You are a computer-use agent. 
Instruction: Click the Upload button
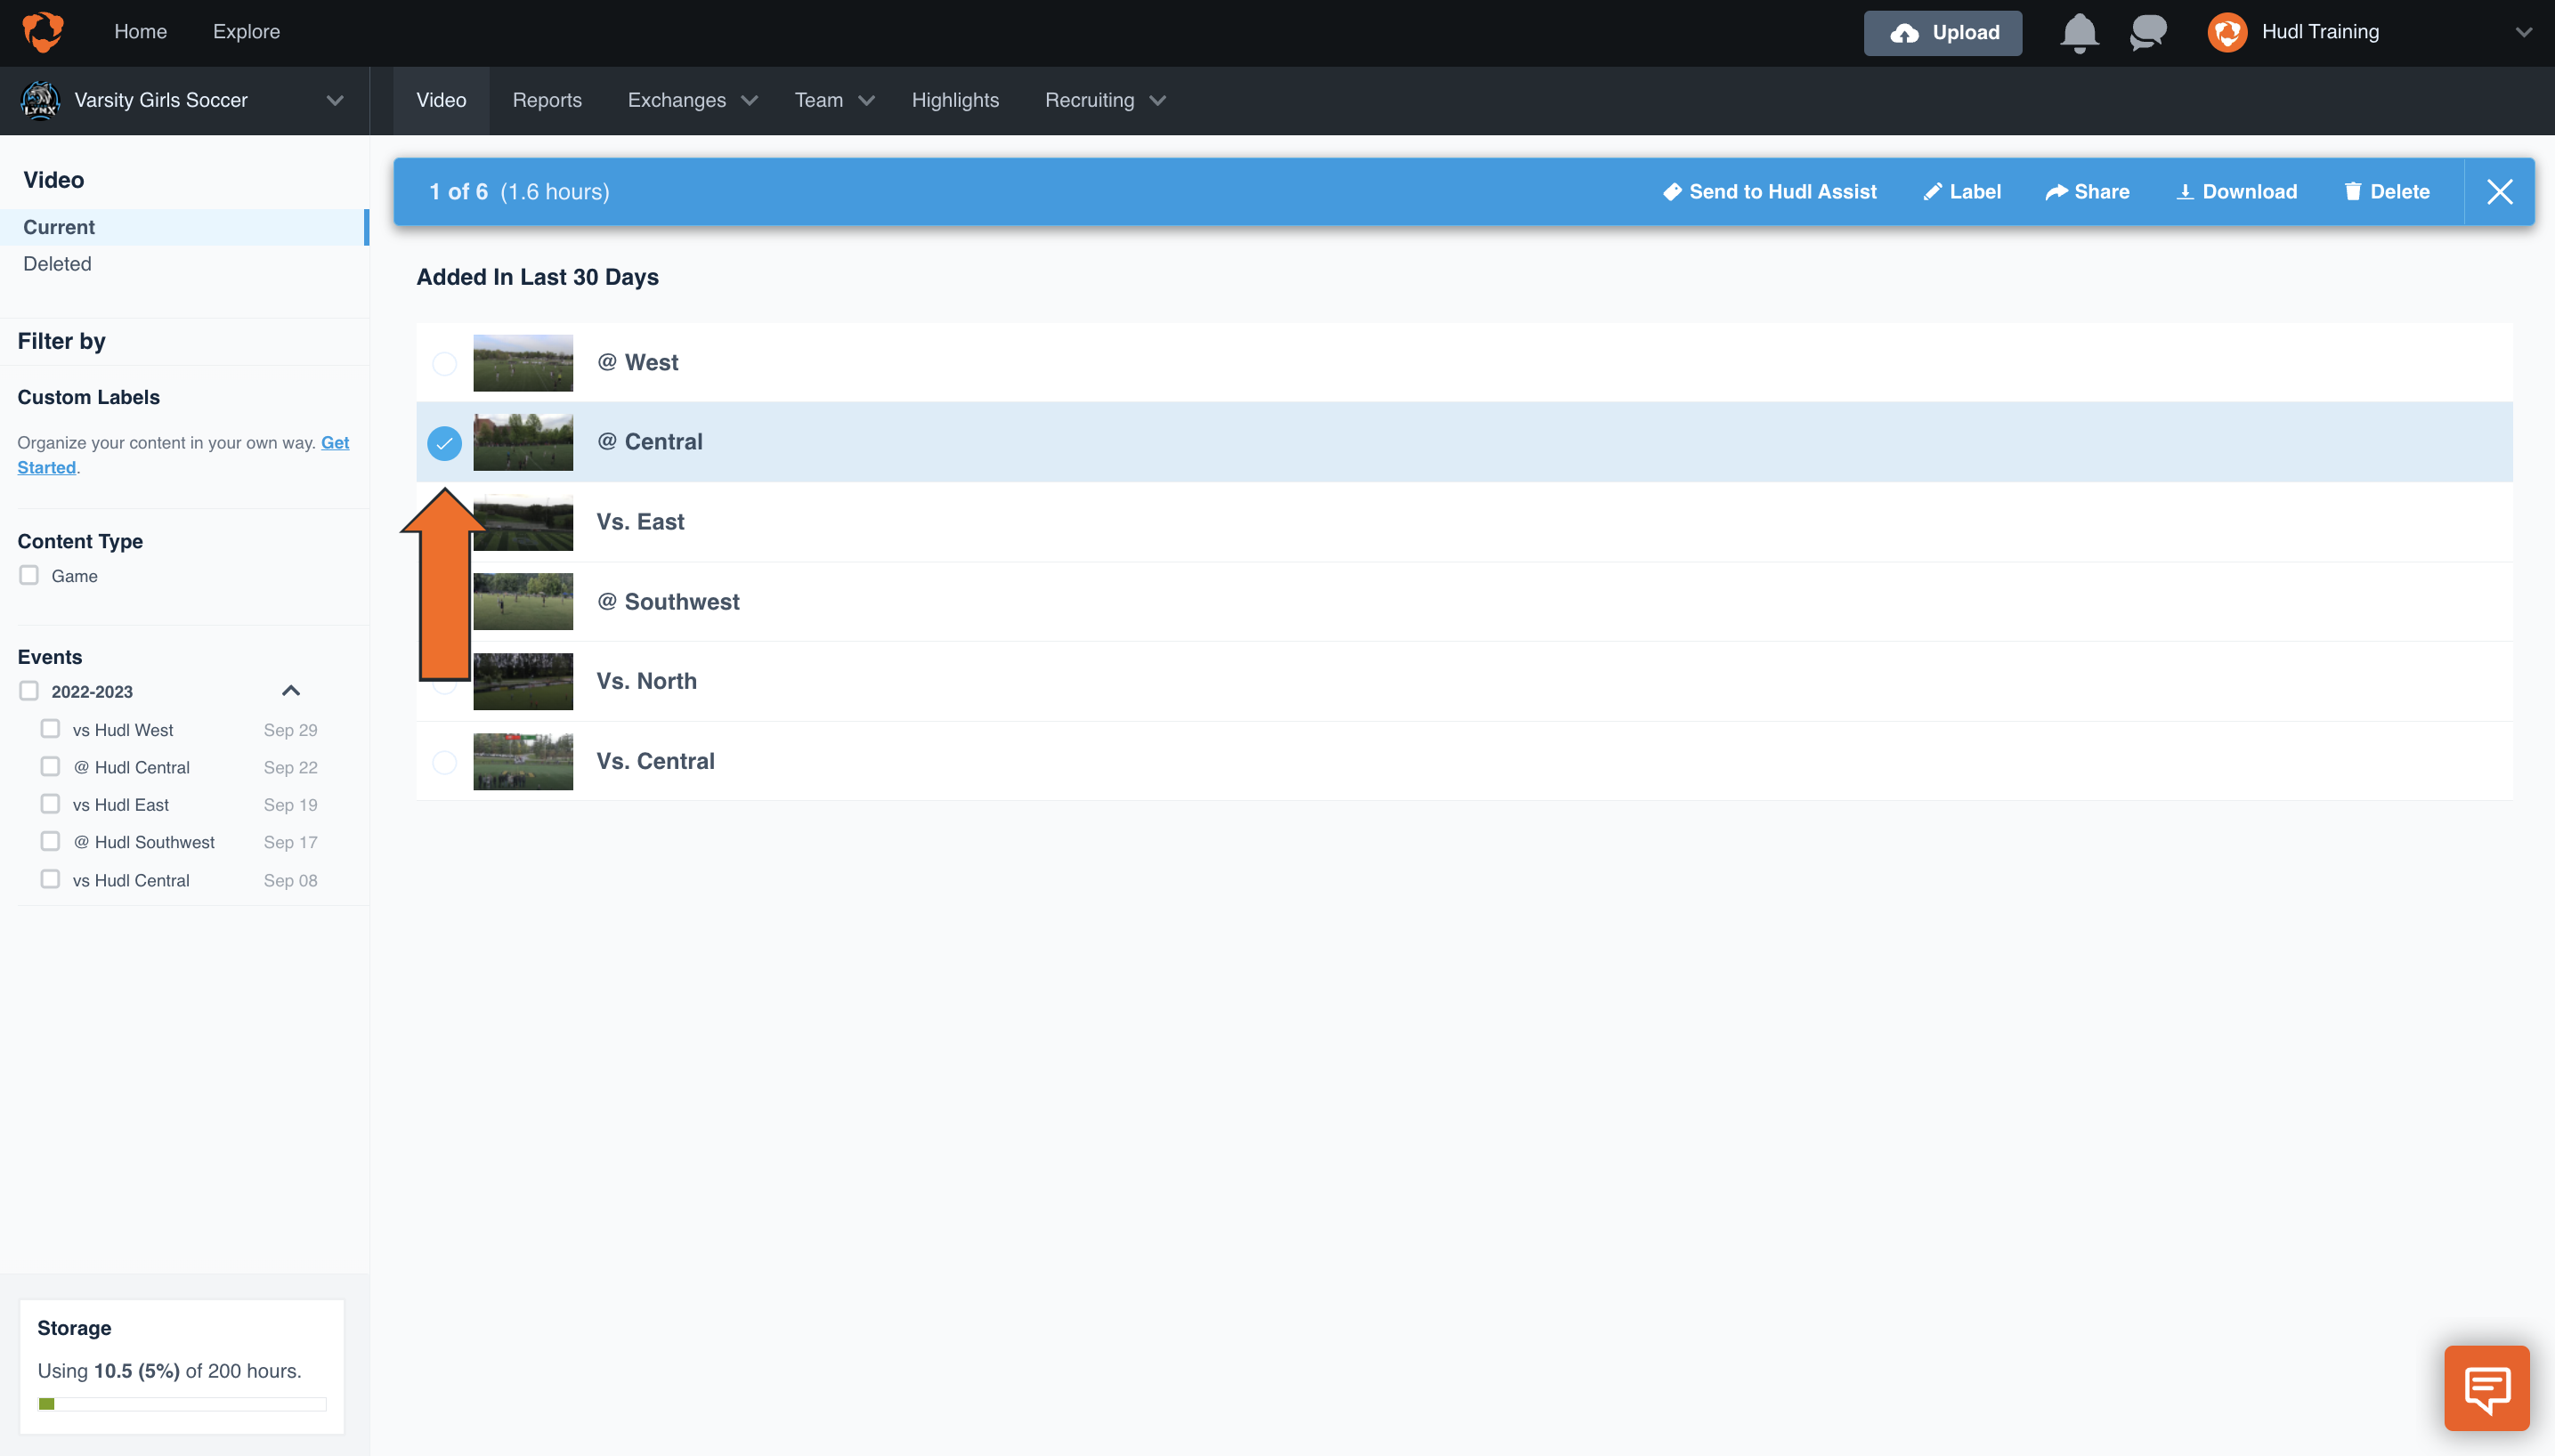click(1942, 32)
